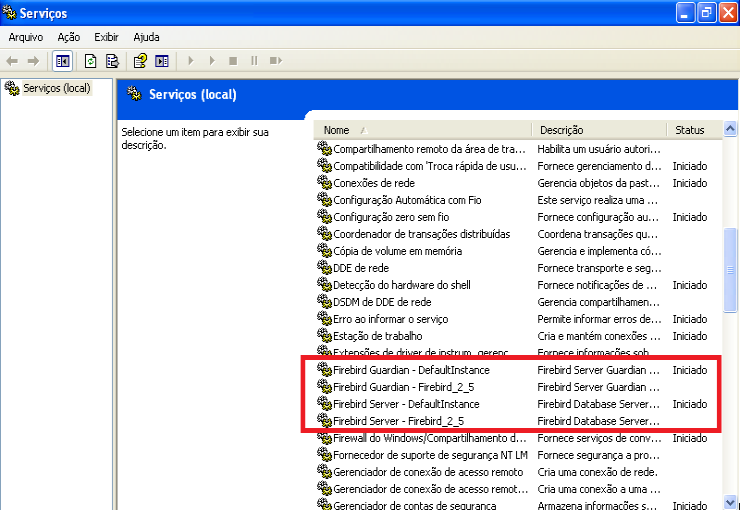The width and height of the screenshot is (740, 510).
Task: Click gear icon next to Conexões de rede
Action: tap(324, 182)
